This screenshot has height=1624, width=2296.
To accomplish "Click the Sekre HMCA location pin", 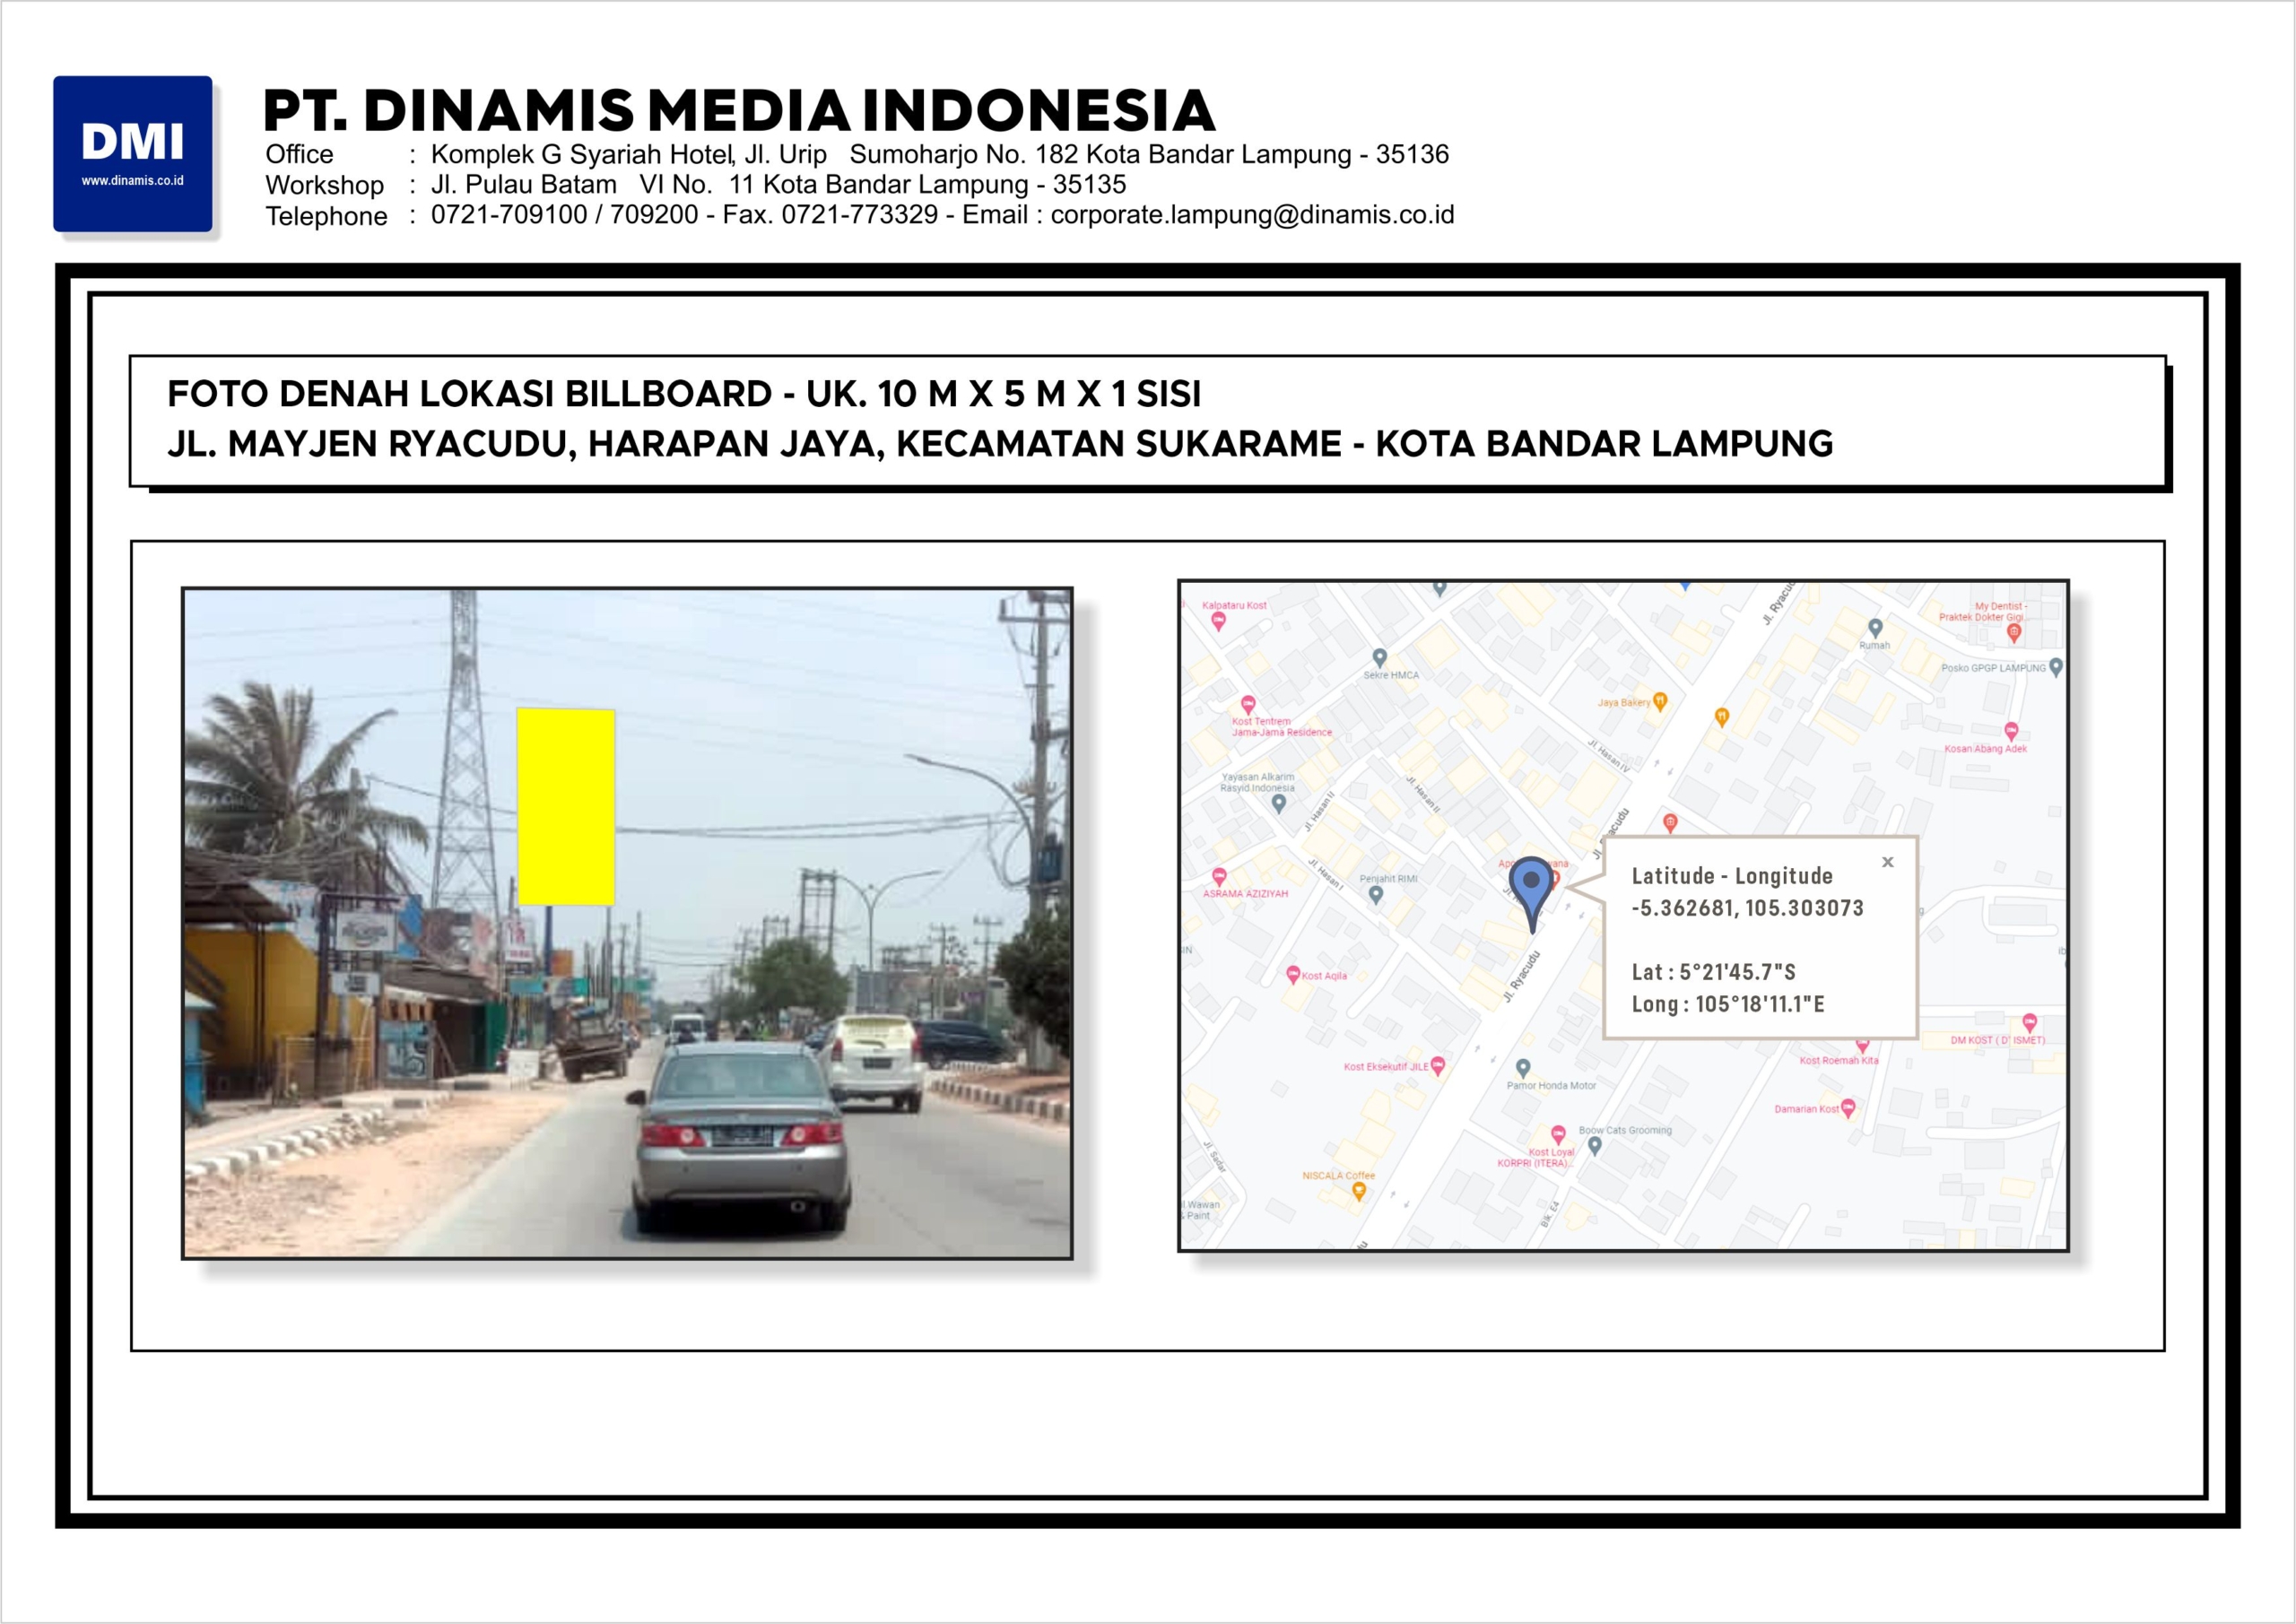I will coord(1380,658).
